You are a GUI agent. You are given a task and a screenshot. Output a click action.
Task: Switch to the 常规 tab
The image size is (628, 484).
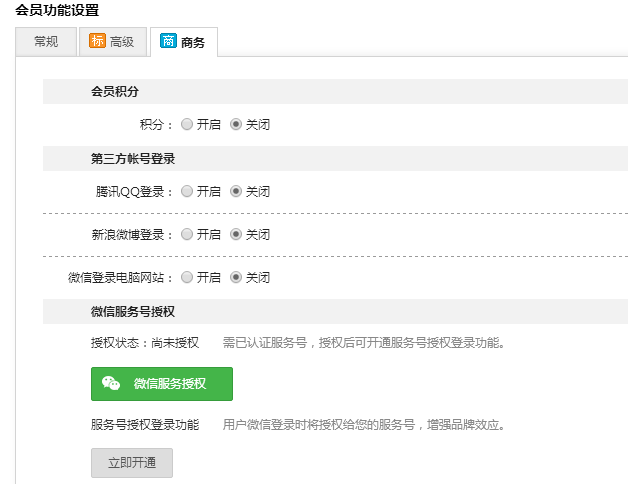46,42
